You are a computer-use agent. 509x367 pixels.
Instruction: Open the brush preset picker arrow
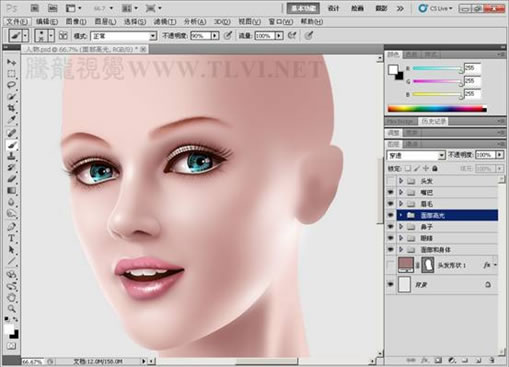[x=51, y=35]
